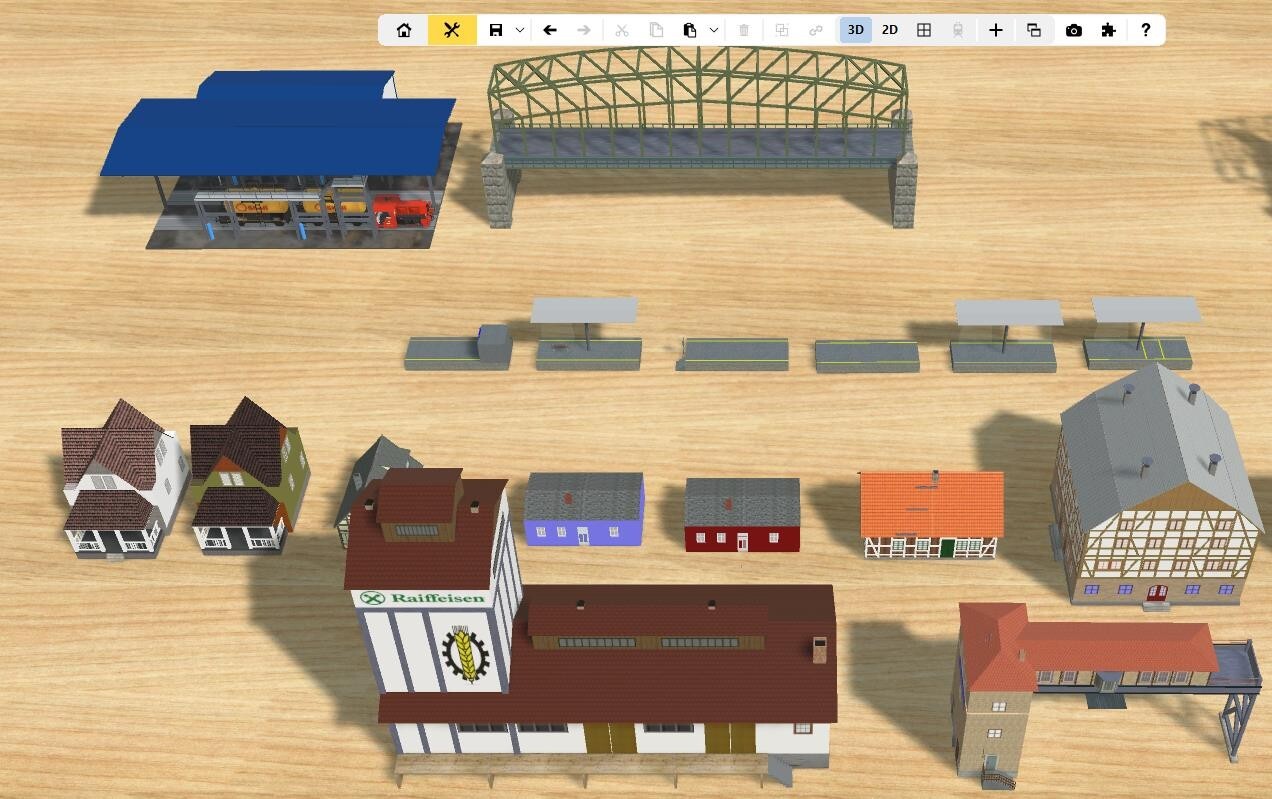
Task: Expand the save options dropdown arrow
Action: [x=520, y=30]
